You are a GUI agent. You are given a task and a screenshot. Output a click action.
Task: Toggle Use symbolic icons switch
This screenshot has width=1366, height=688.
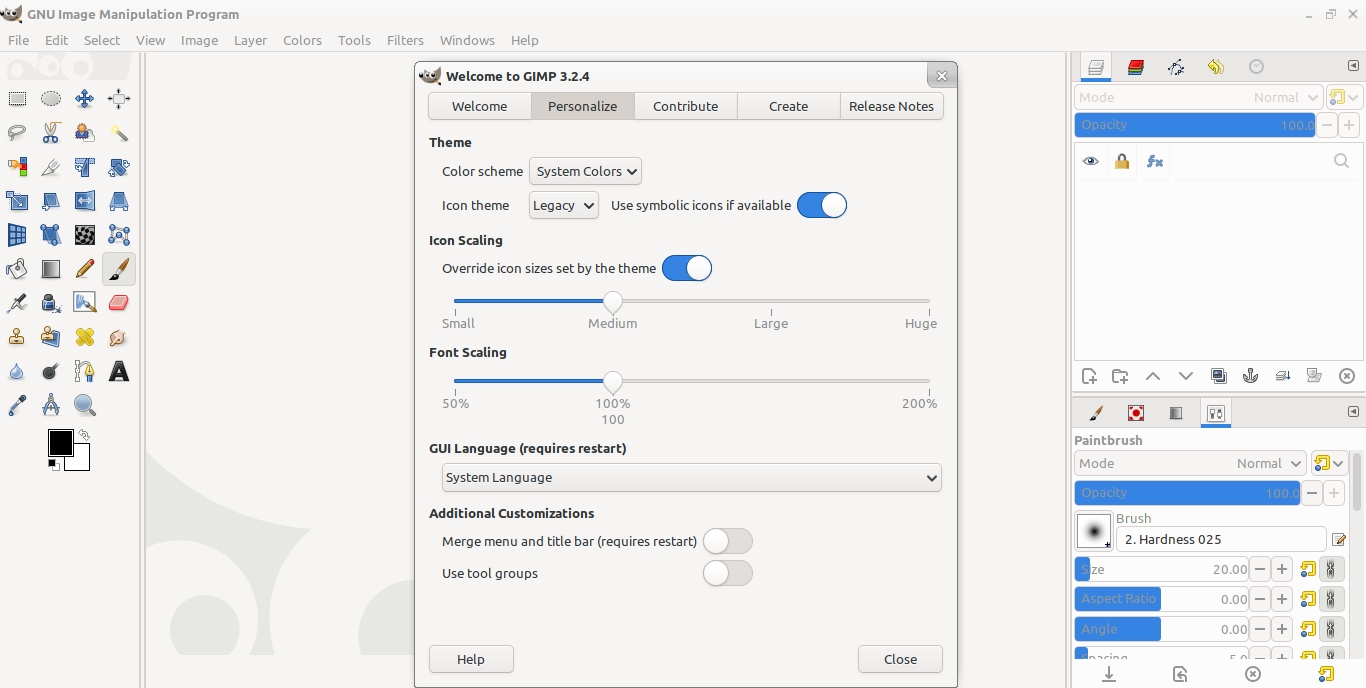tap(822, 205)
